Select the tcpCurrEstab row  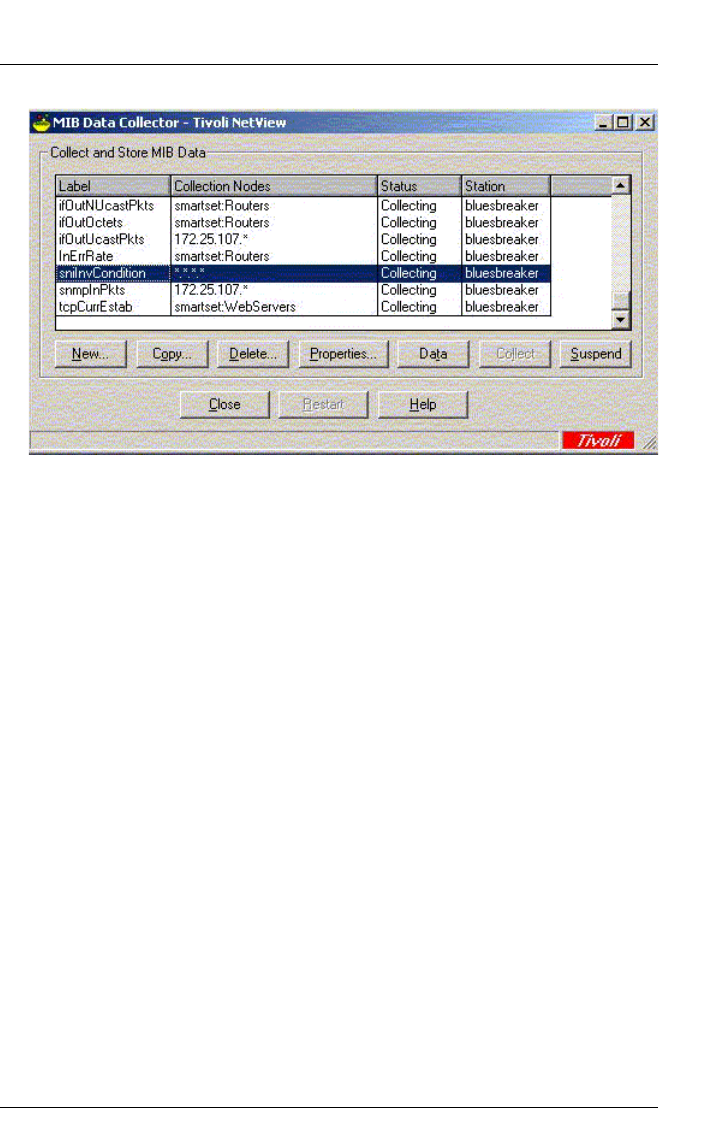(303, 307)
